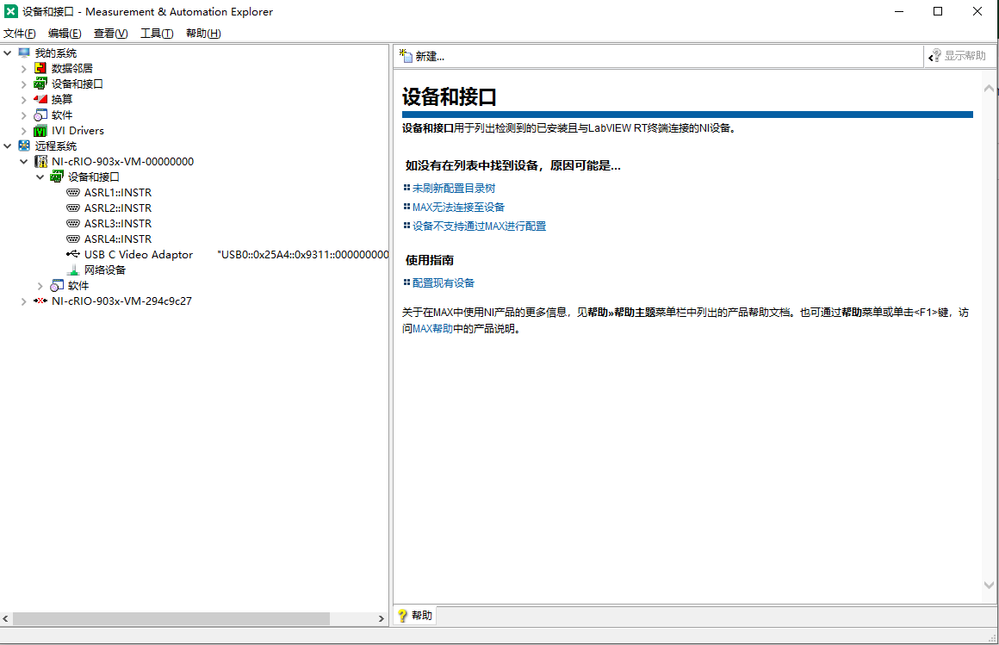This screenshot has height=645, width=999.
Task: Collapse the NI-cRIO-903x-VM-00000000 node
Action: [24, 162]
